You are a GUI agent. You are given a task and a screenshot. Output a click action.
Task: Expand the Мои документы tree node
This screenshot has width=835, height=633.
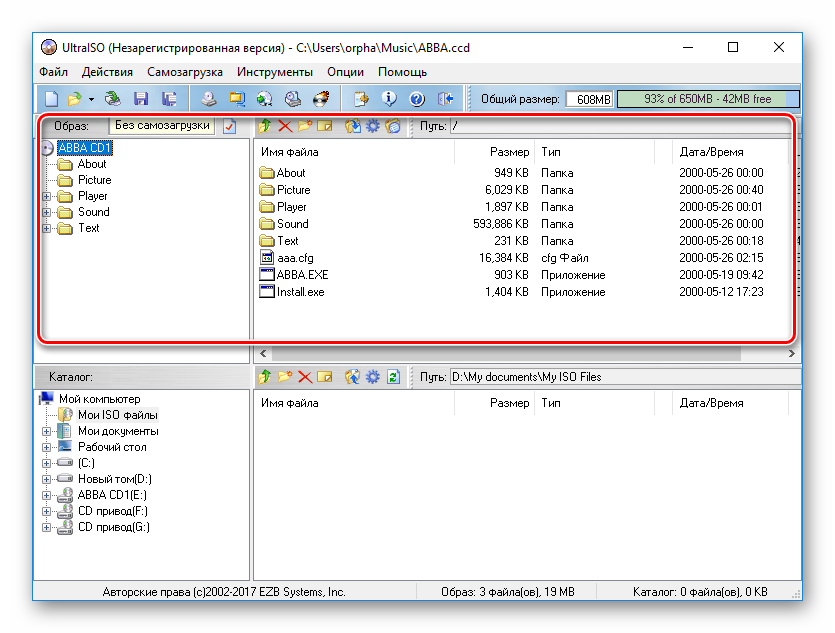pos(46,431)
